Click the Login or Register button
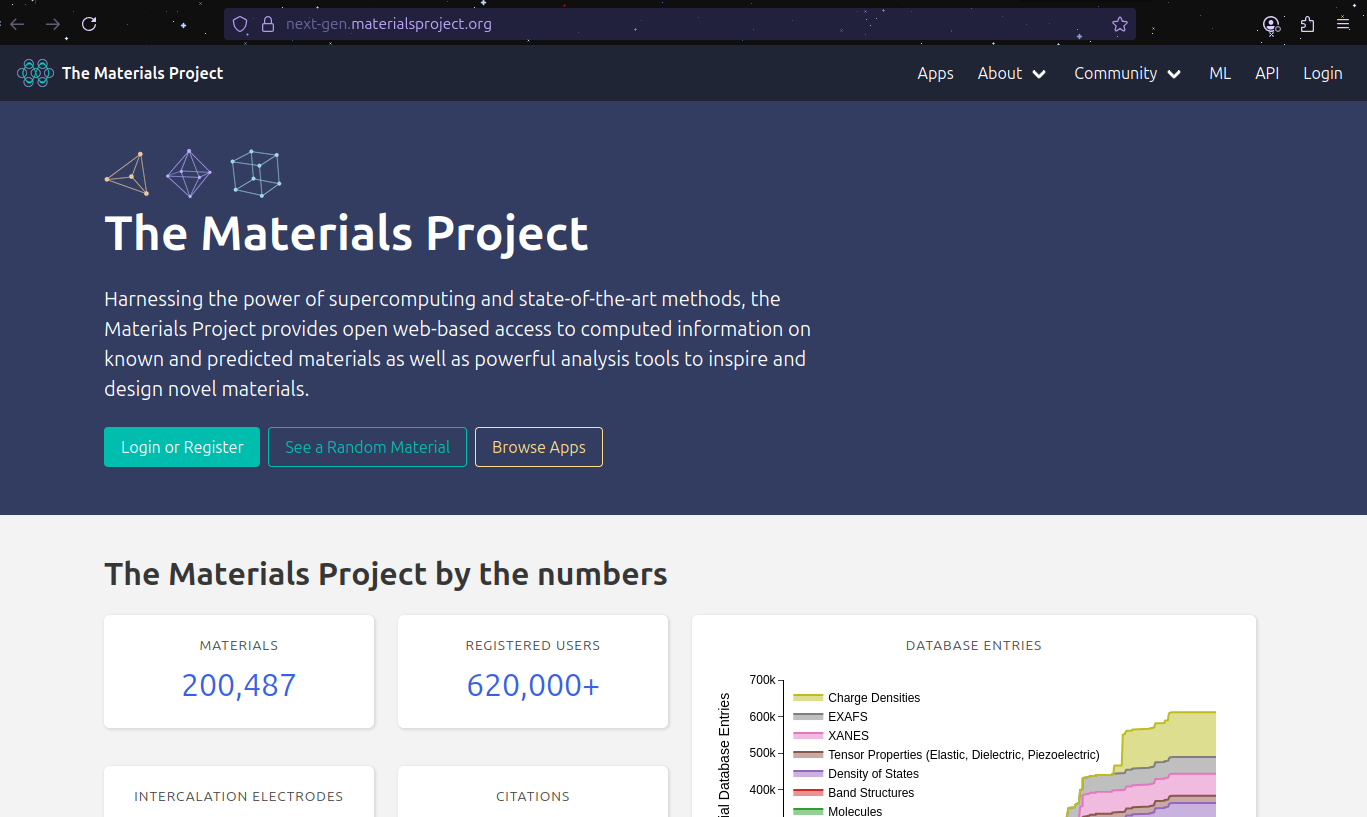 [x=182, y=447]
